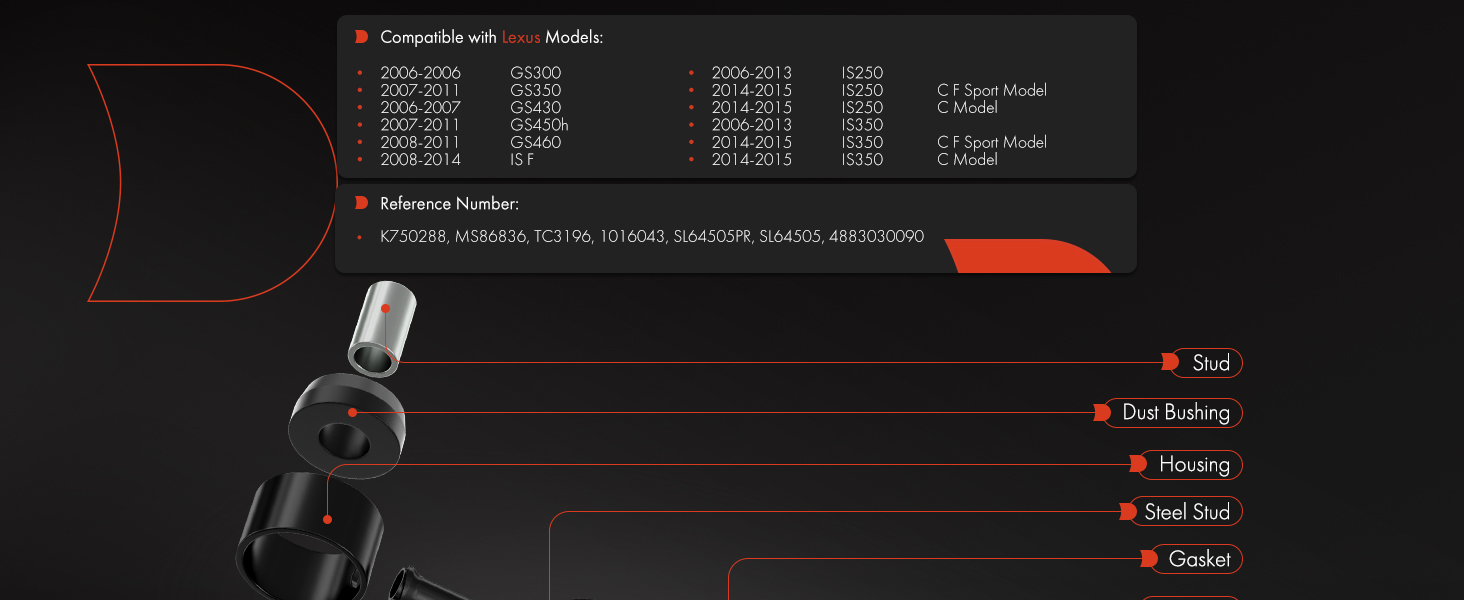Image resolution: width=1464 pixels, height=600 pixels.
Task: Click the GS350 model text
Action: tap(535, 90)
